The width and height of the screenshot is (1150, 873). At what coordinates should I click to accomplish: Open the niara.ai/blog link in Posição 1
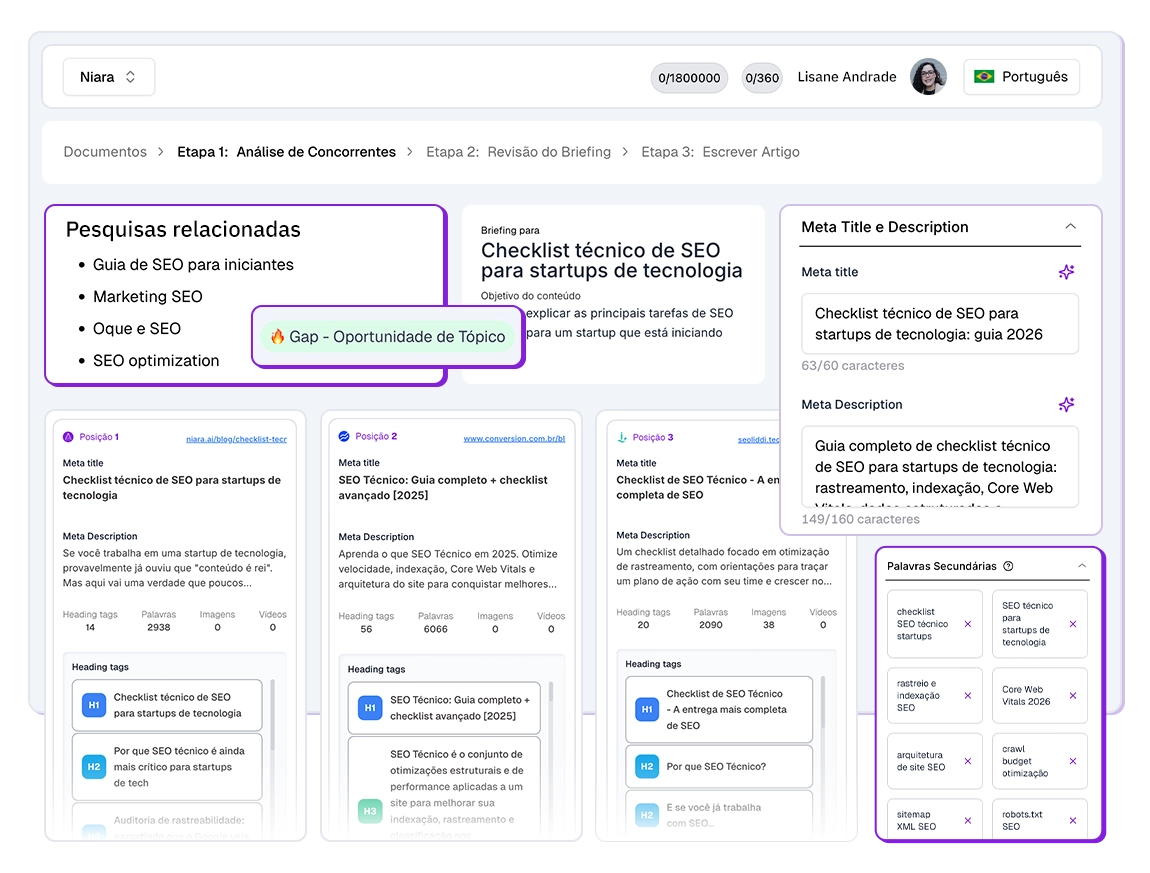(236, 439)
